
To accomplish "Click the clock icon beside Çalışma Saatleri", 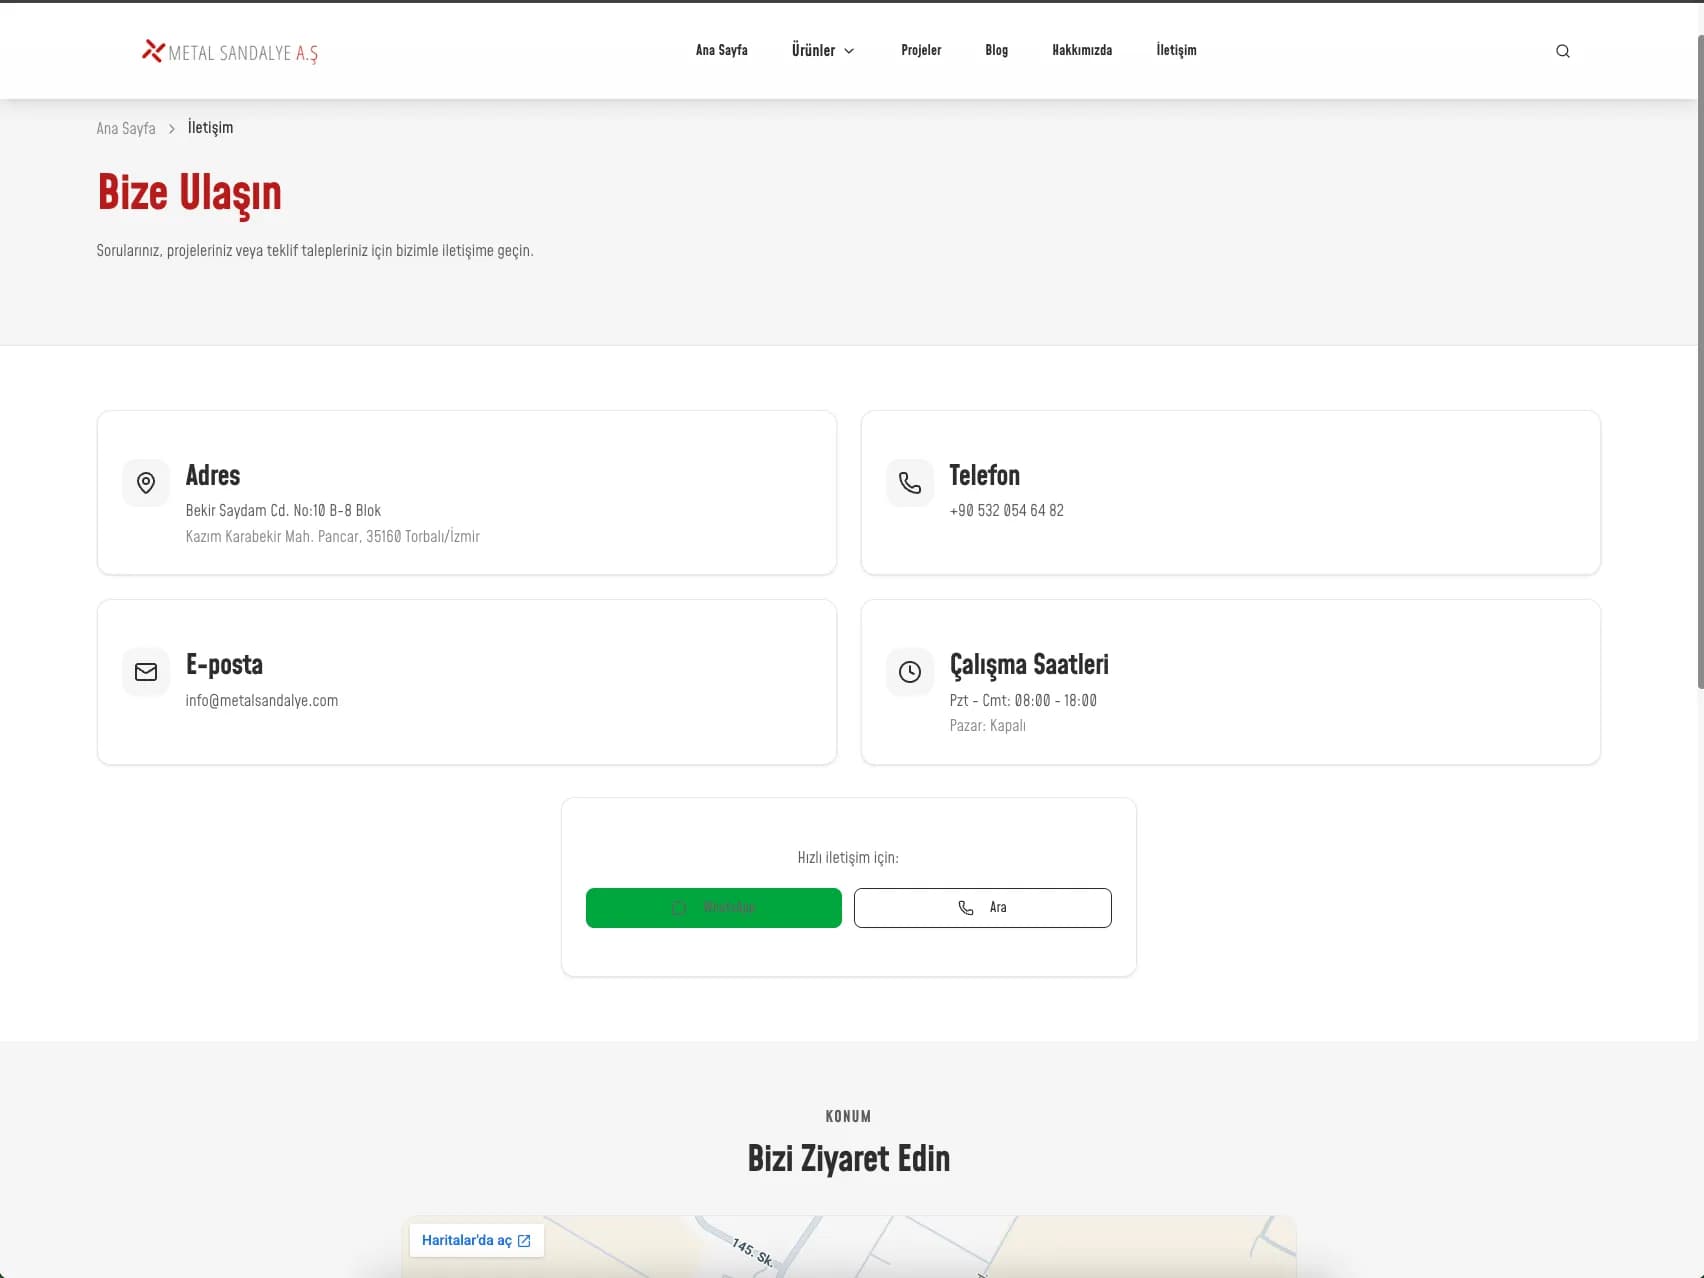I will (x=910, y=672).
